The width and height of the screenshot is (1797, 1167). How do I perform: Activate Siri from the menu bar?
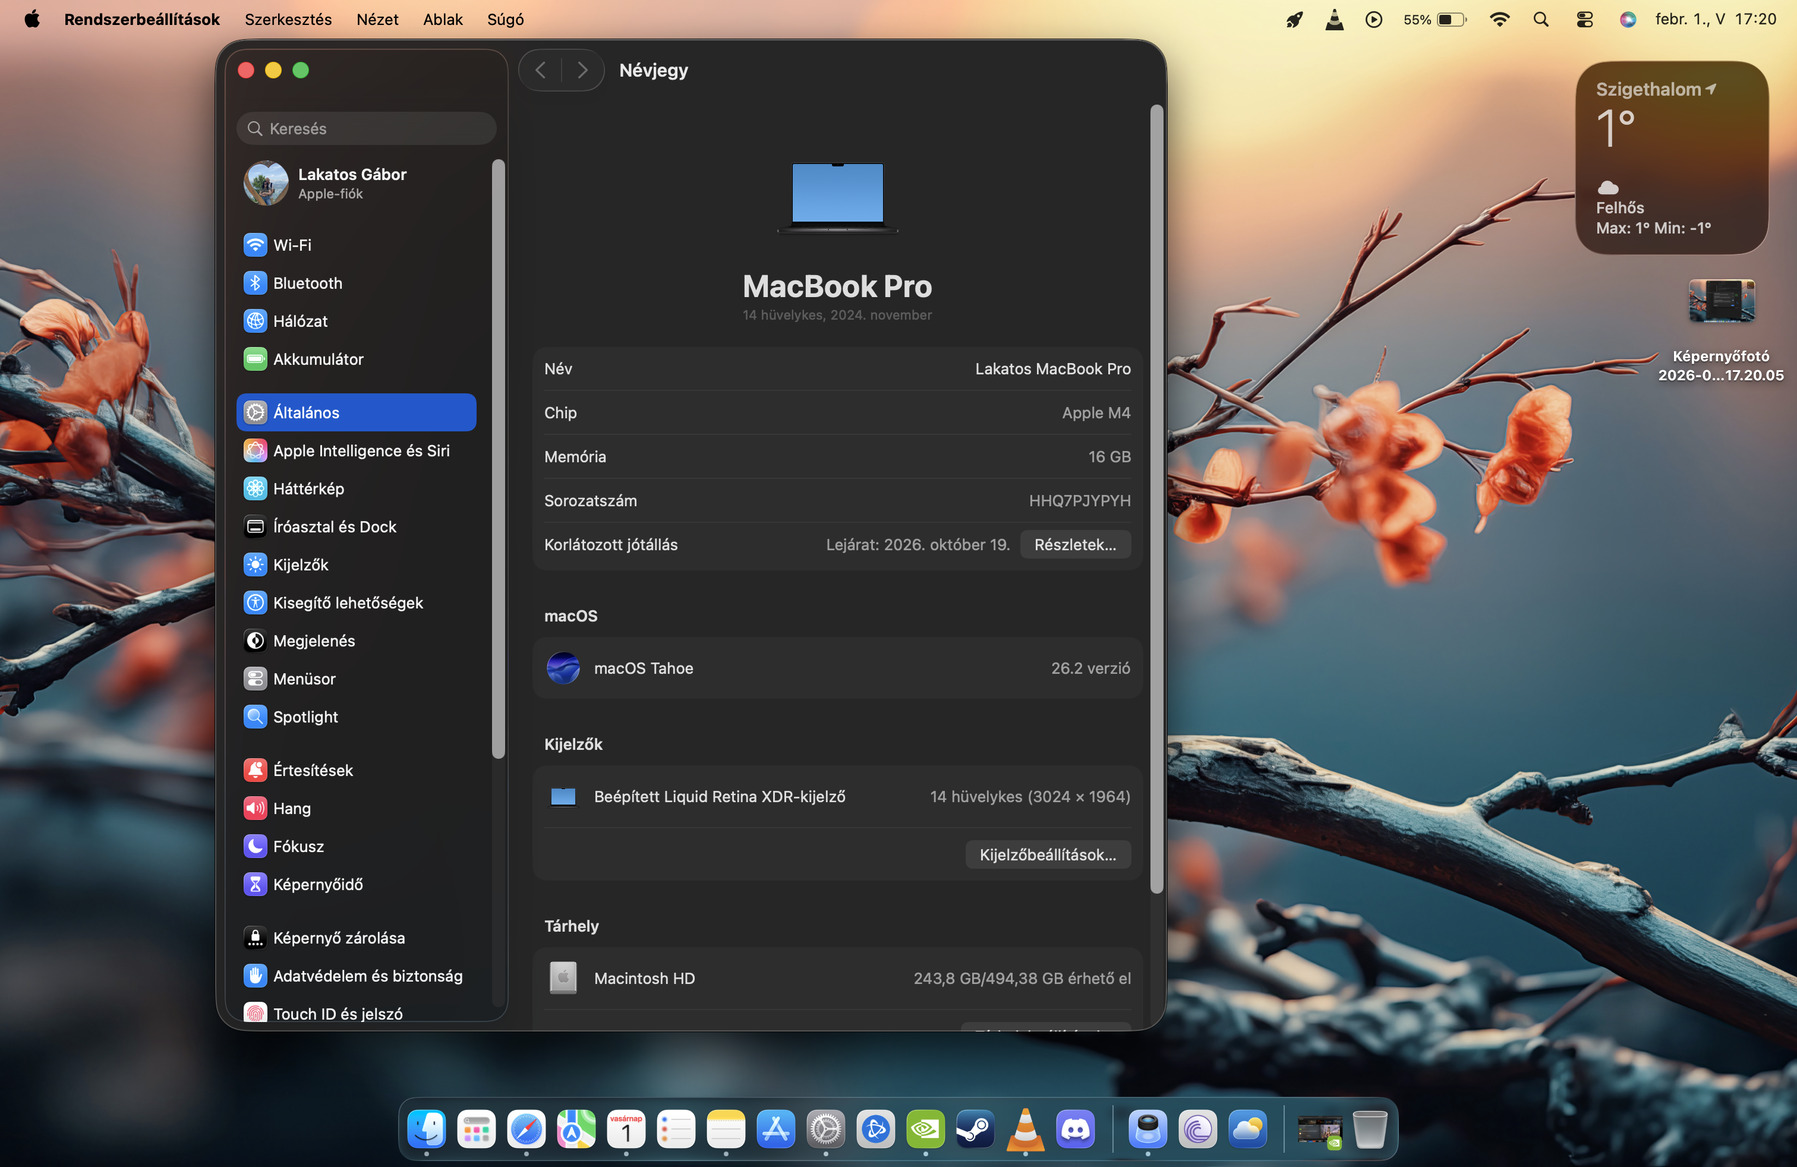pyautogui.click(x=1628, y=19)
